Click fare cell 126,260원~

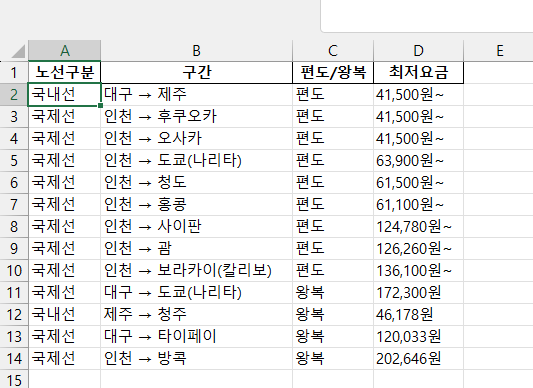(x=418, y=249)
